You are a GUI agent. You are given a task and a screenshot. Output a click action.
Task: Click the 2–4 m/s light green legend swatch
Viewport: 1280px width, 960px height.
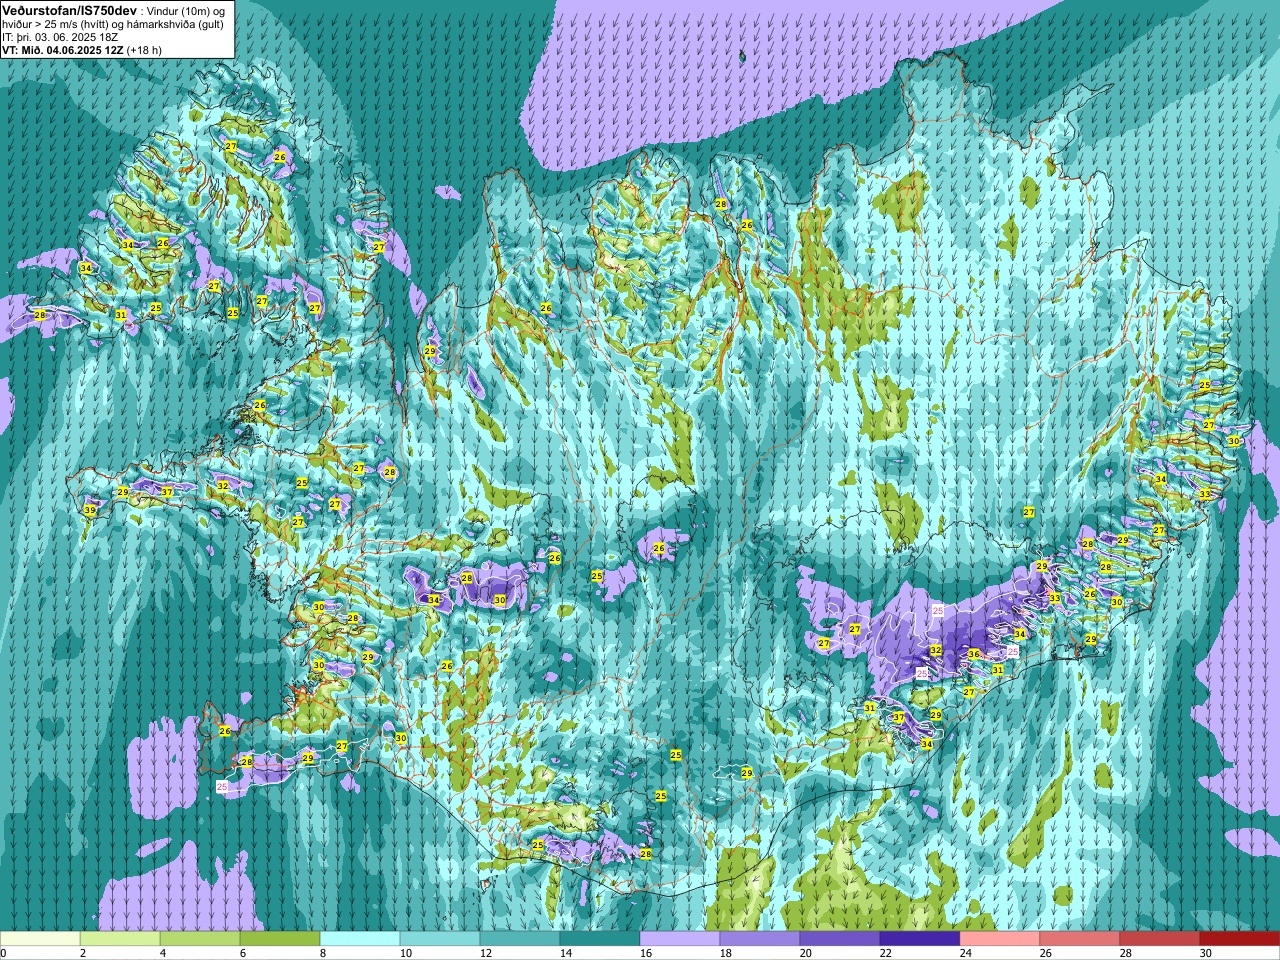pos(120,939)
